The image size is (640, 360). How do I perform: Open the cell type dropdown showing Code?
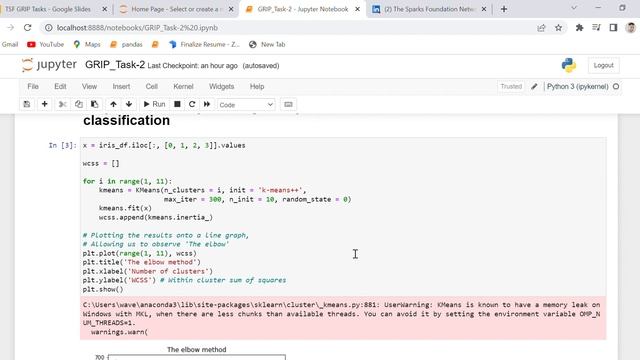[246, 105]
